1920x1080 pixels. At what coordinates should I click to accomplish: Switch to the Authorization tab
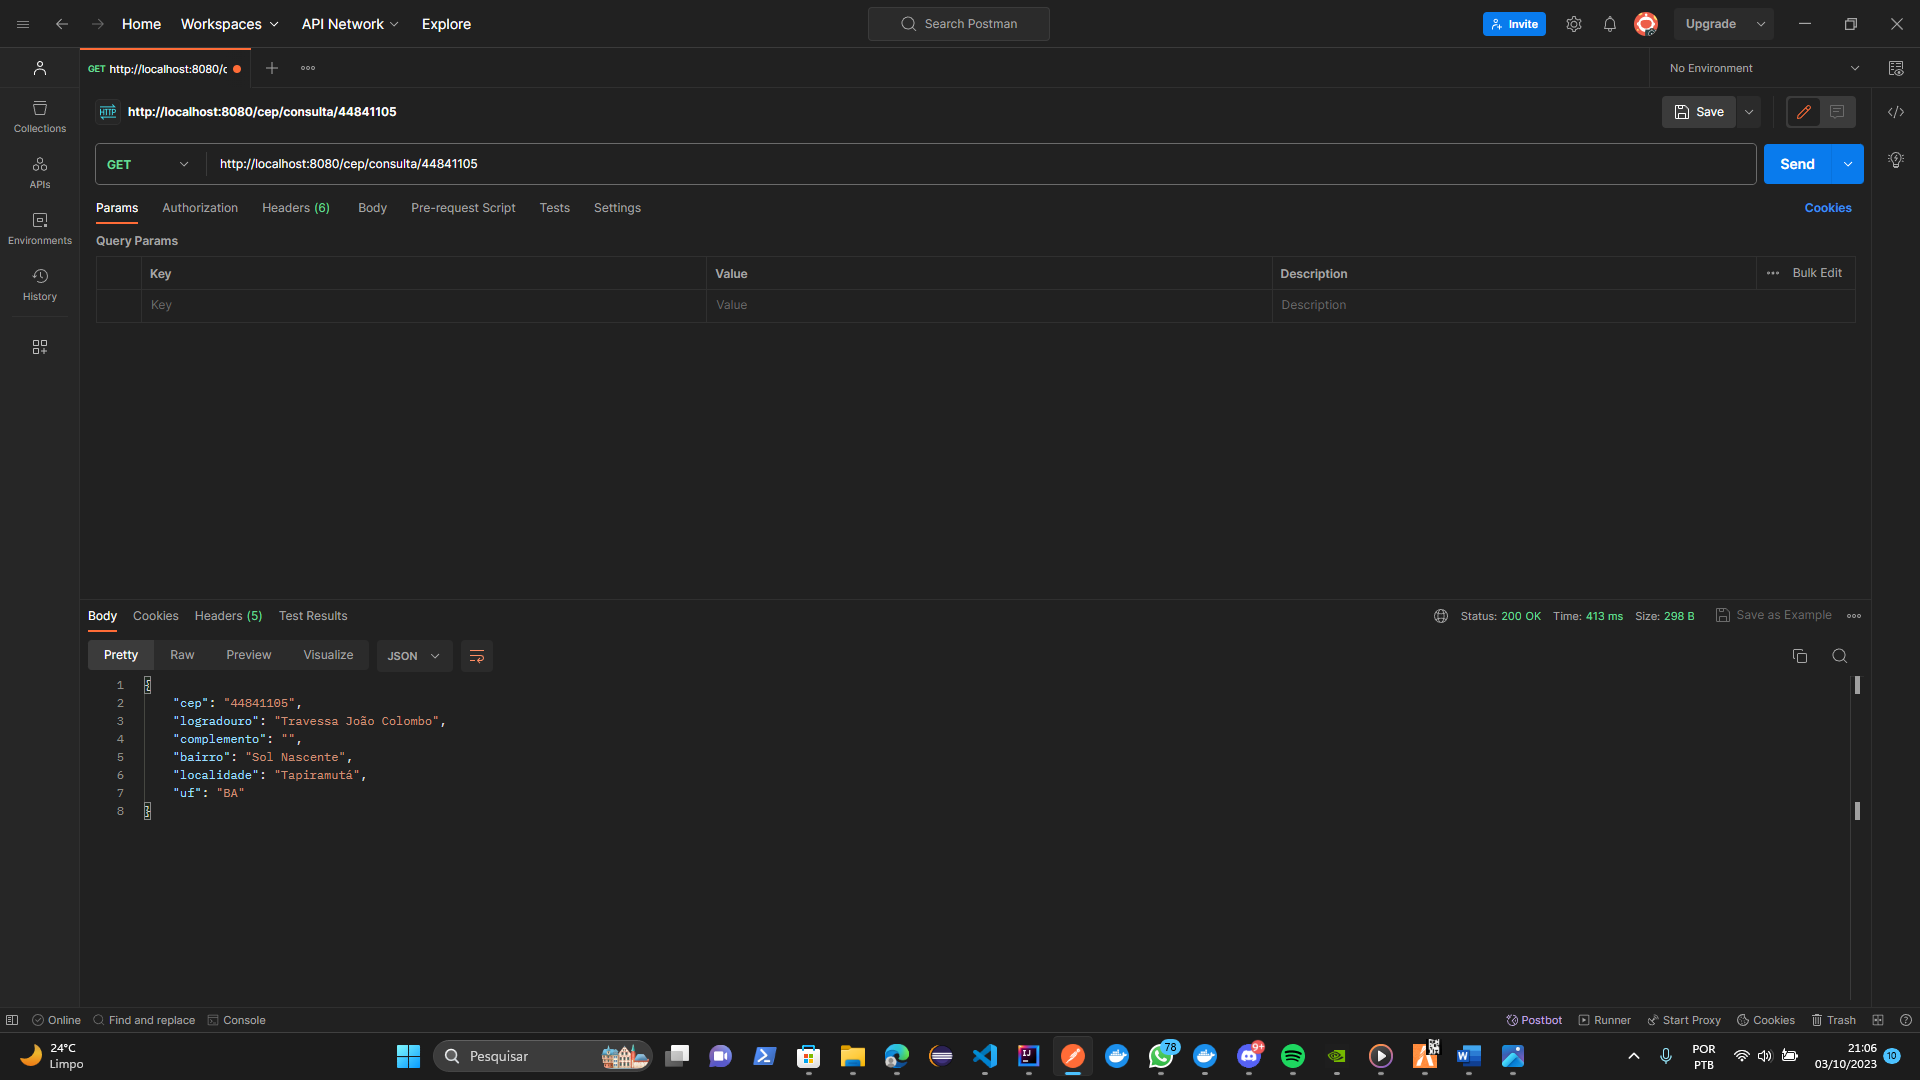(x=200, y=208)
